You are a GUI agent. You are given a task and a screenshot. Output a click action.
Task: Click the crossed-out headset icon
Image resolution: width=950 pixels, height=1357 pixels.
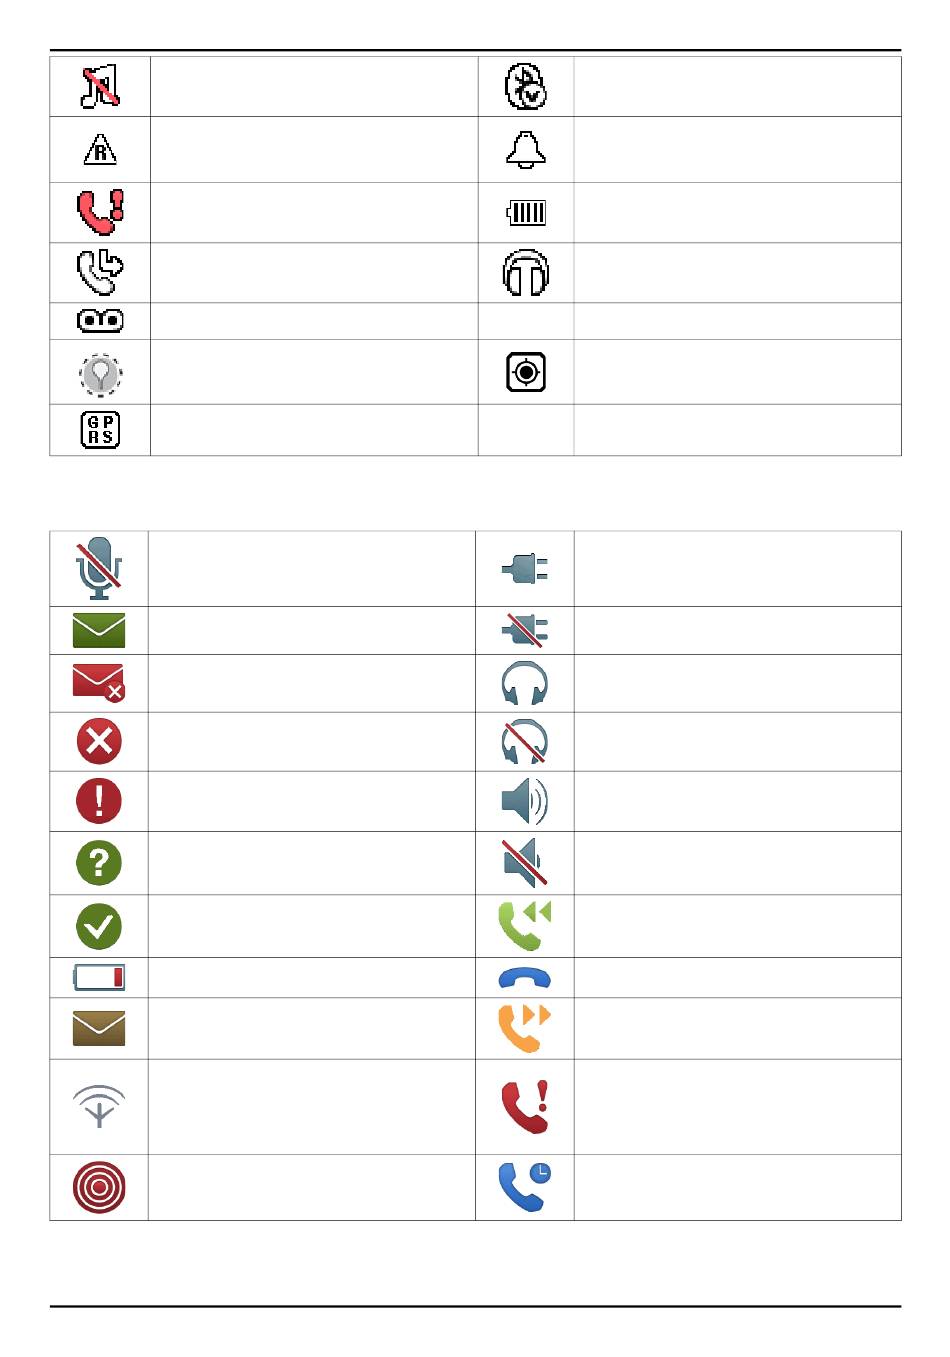tap(525, 742)
